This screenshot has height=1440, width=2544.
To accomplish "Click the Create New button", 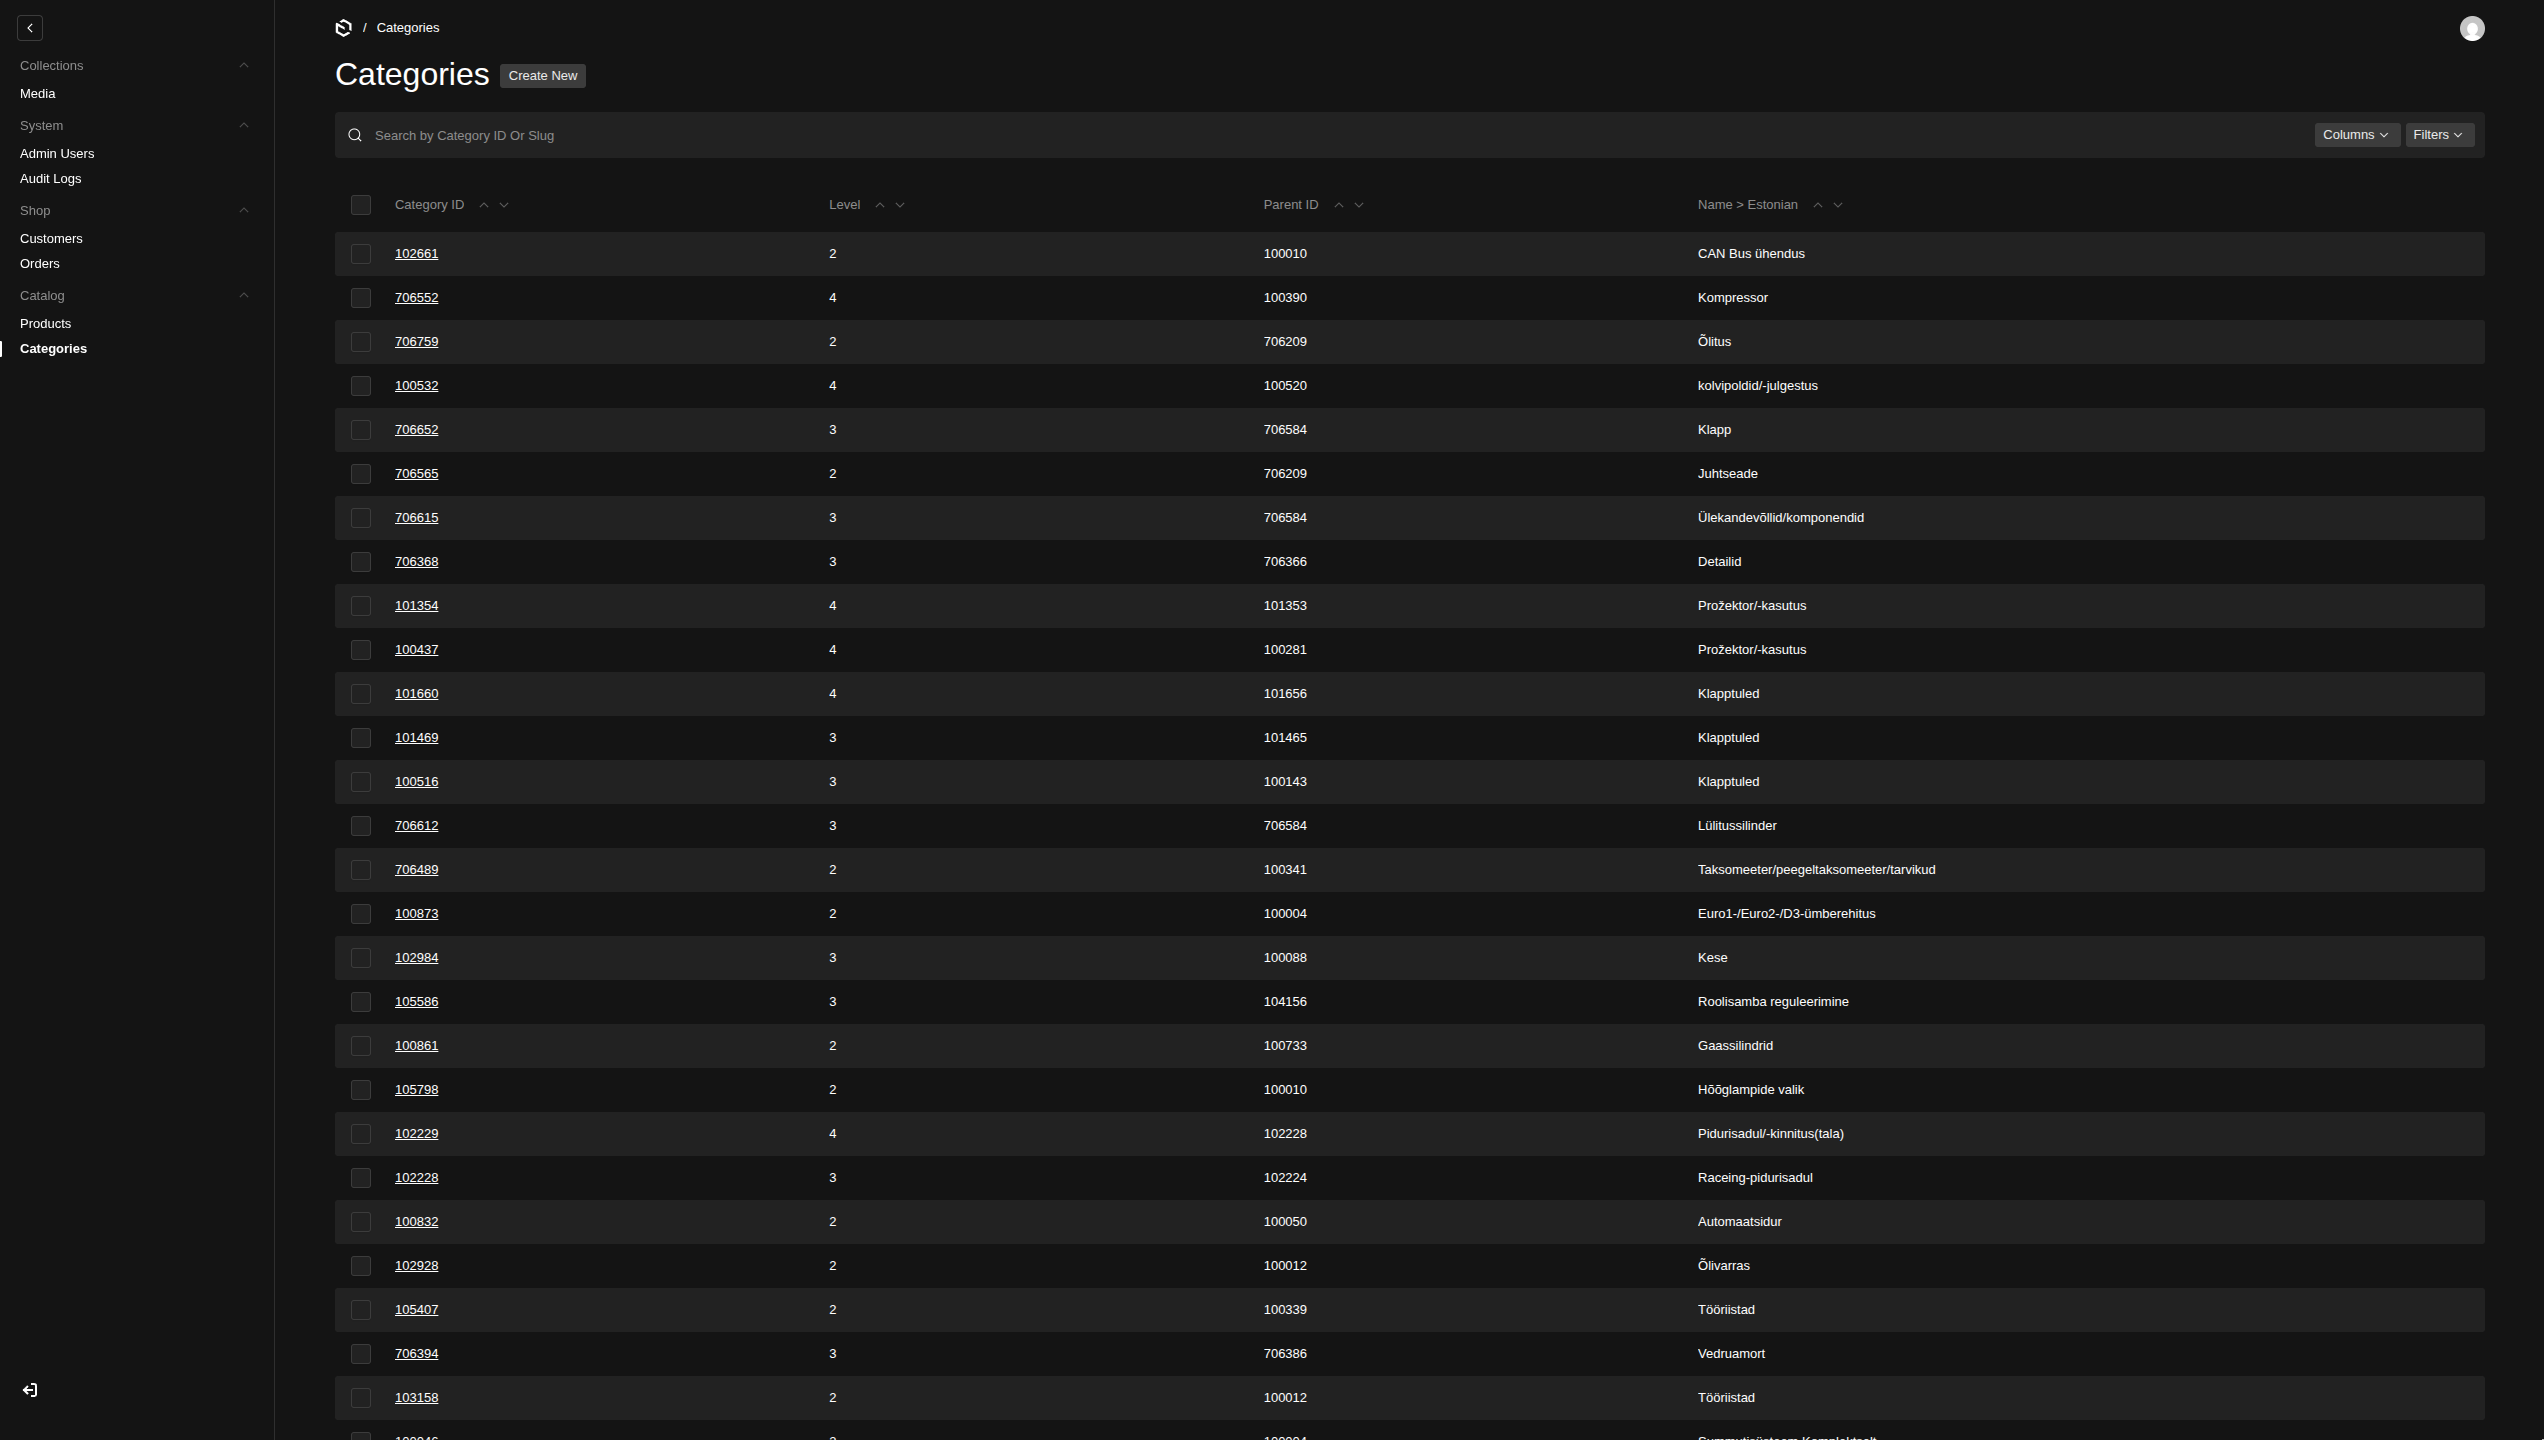I will point(543,76).
